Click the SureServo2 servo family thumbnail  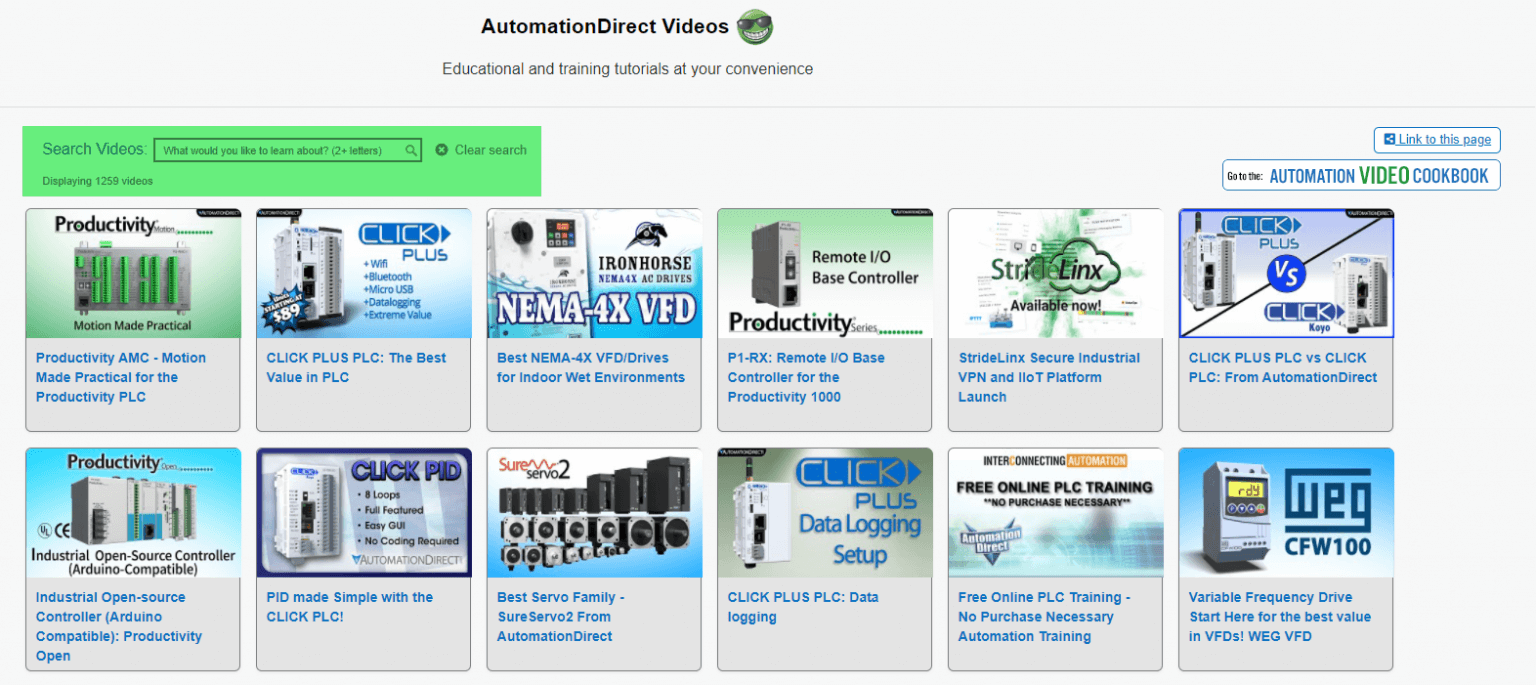[594, 512]
